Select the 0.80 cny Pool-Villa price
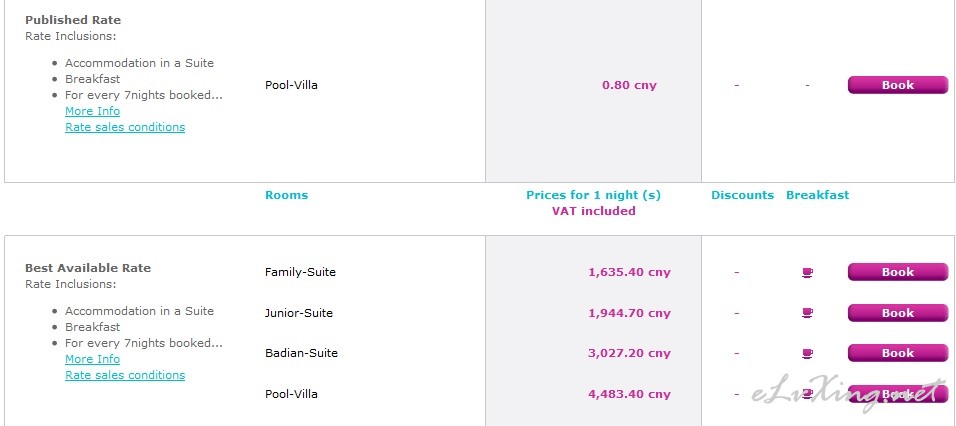956x426 pixels. (x=629, y=85)
